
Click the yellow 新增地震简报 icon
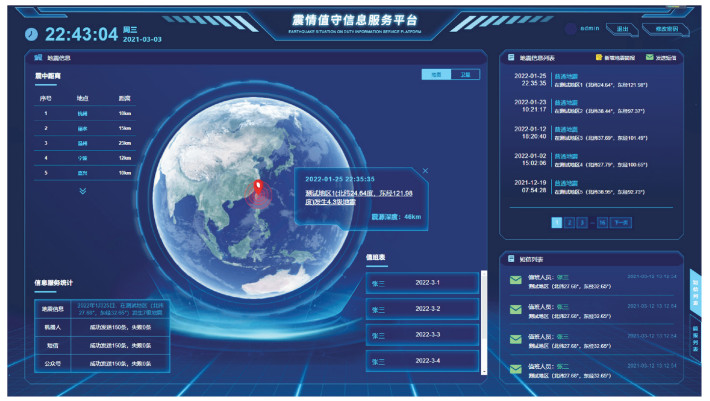(x=598, y=58)
